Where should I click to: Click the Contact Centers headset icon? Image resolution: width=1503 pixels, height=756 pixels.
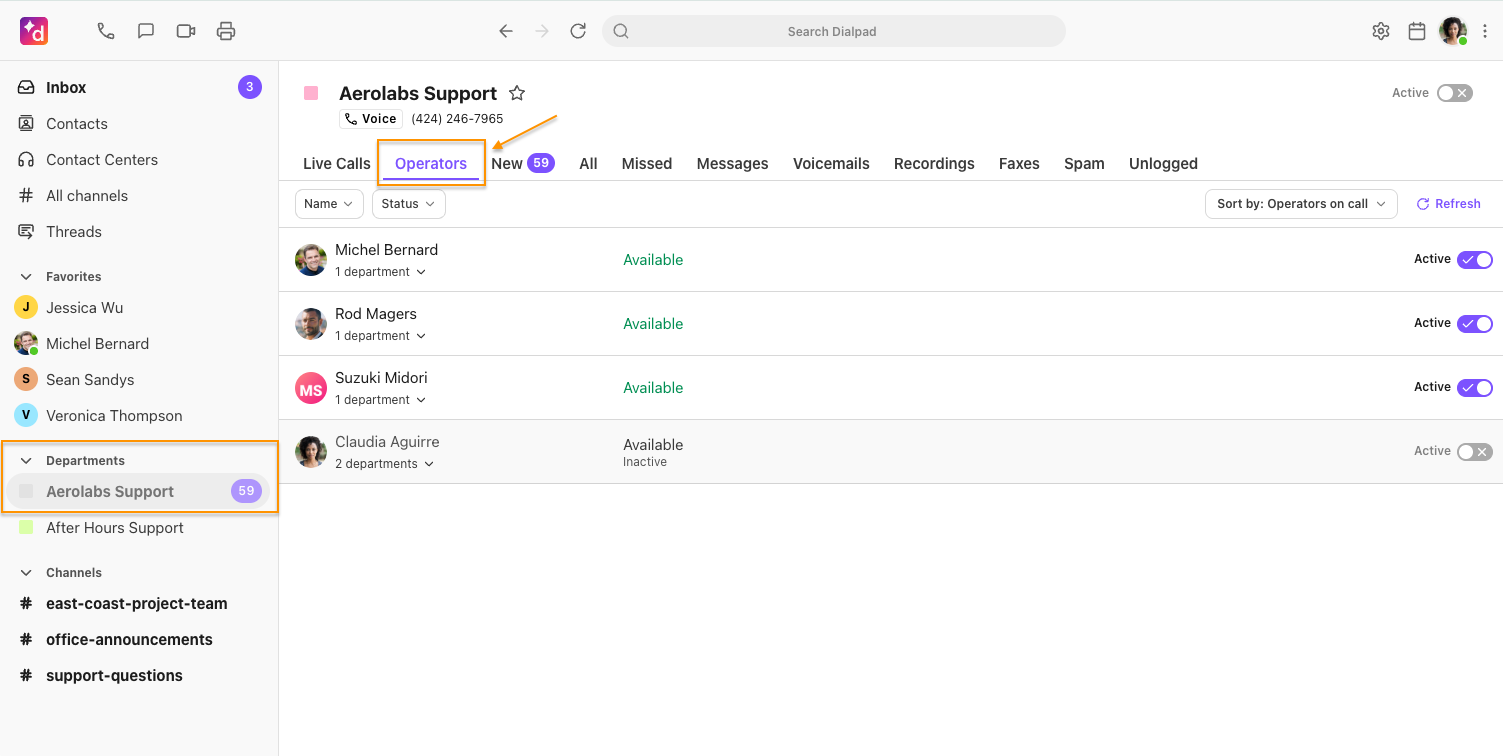pos(27,160)
